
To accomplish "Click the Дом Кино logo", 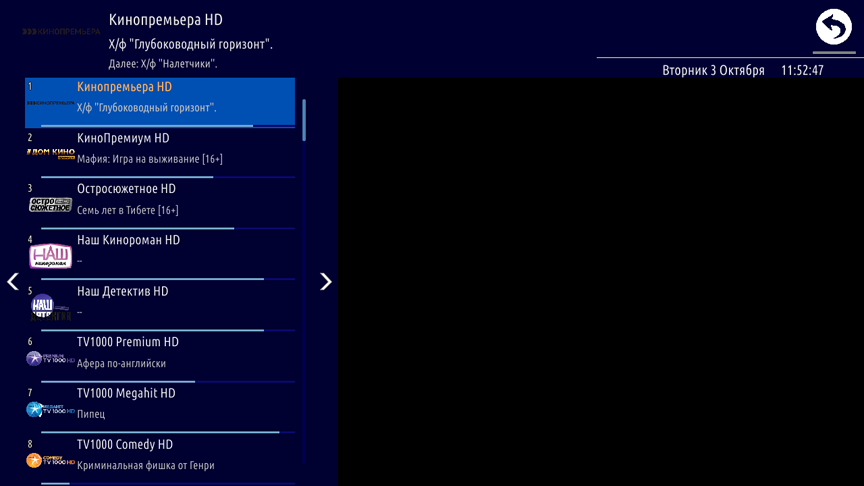I will [50, 154].
